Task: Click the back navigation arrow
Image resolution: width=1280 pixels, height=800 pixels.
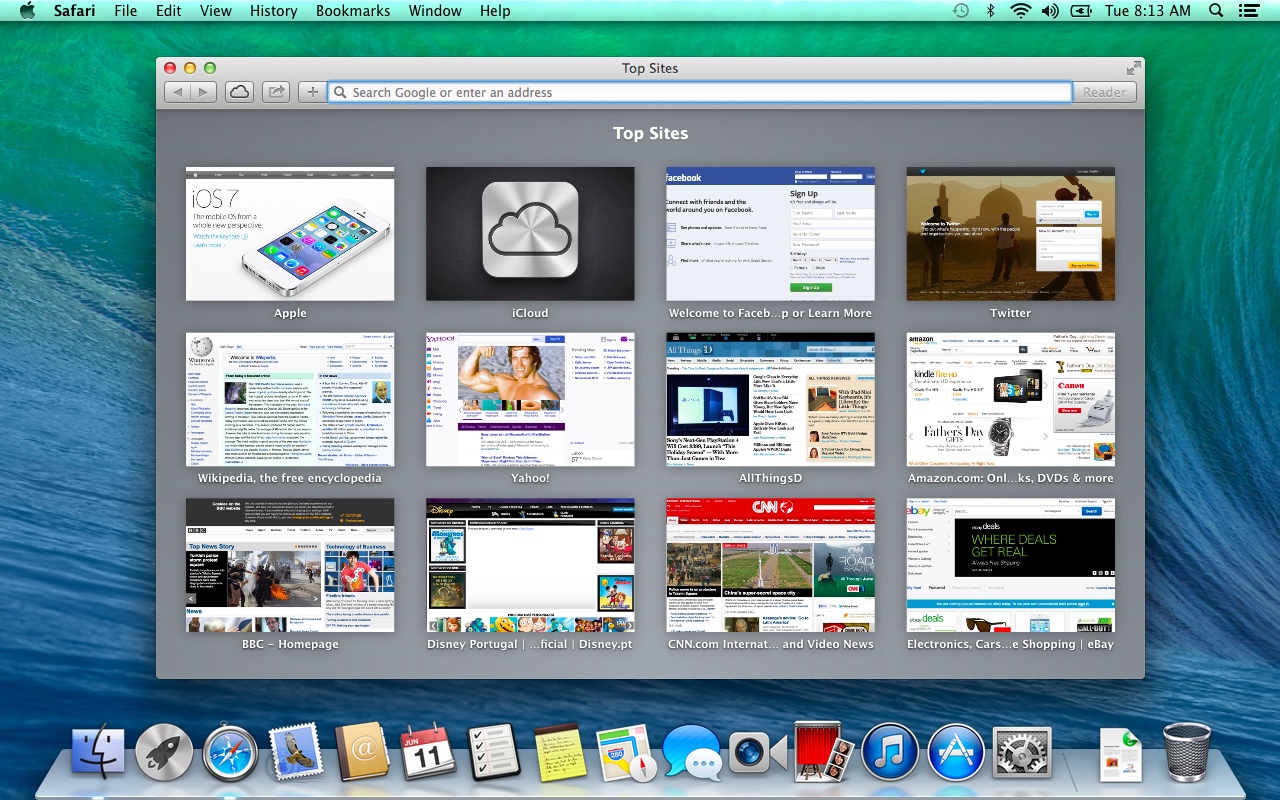Action: coord(177,91)
